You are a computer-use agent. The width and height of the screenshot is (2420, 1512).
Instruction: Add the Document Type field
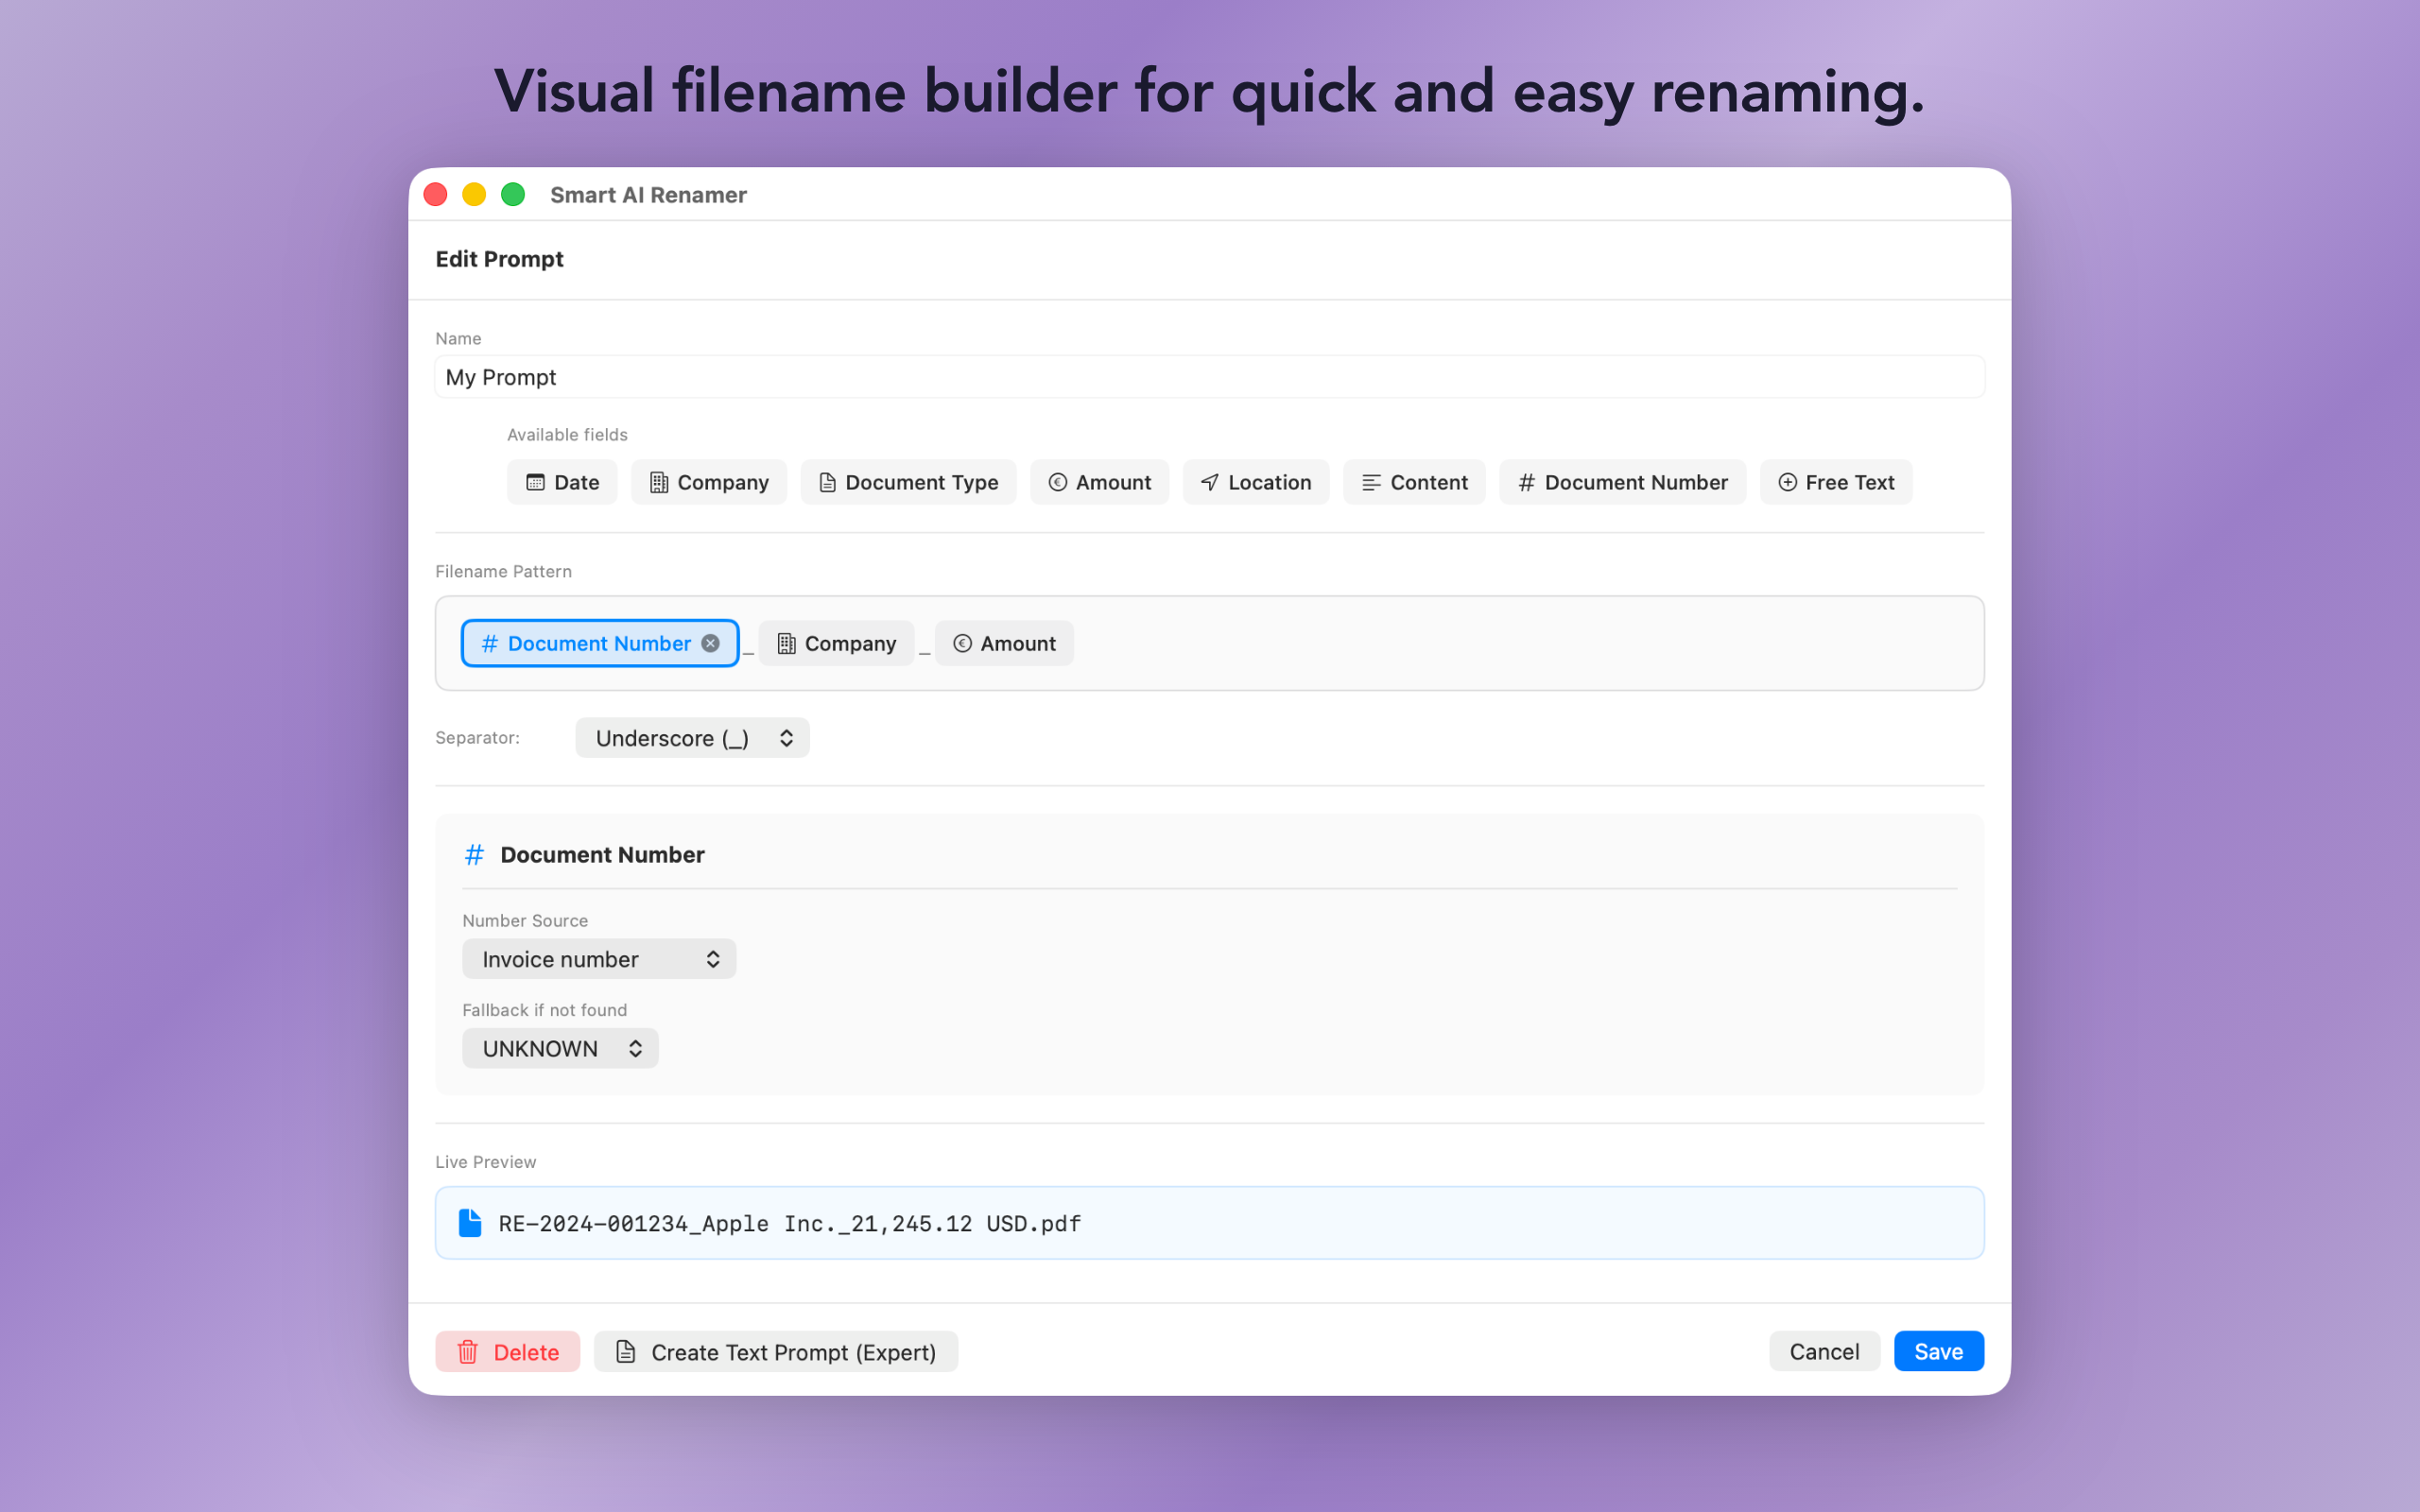point(908,482)
